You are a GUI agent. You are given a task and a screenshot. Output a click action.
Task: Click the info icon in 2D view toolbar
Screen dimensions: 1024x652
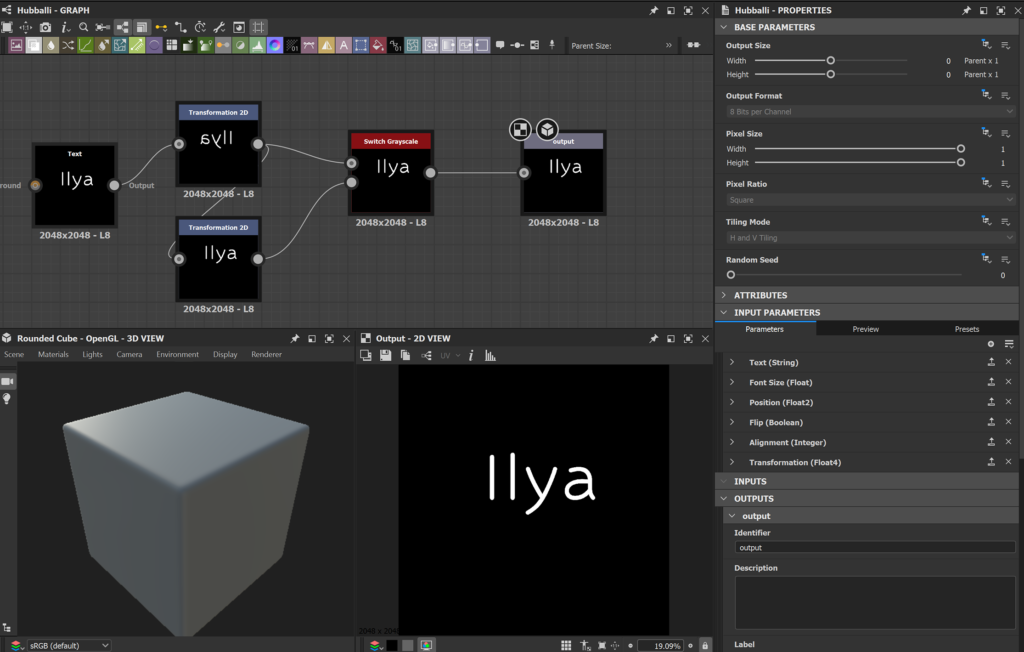(471, 355)
